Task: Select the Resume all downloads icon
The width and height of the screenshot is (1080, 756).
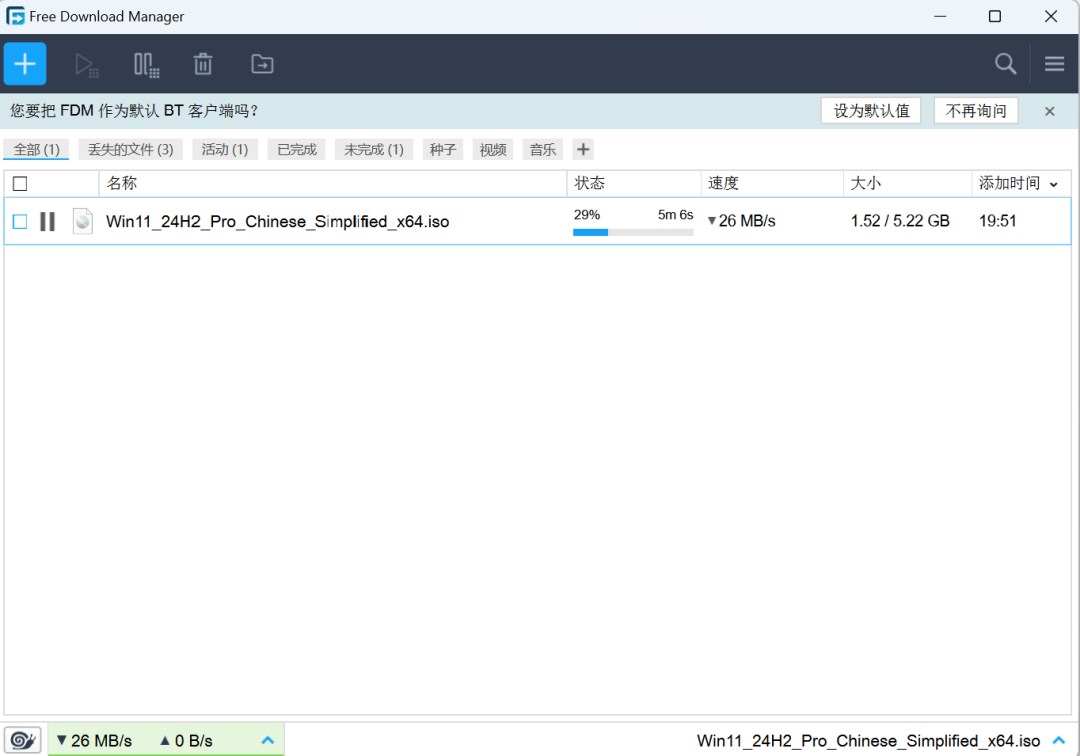Action: click(87, 63)
